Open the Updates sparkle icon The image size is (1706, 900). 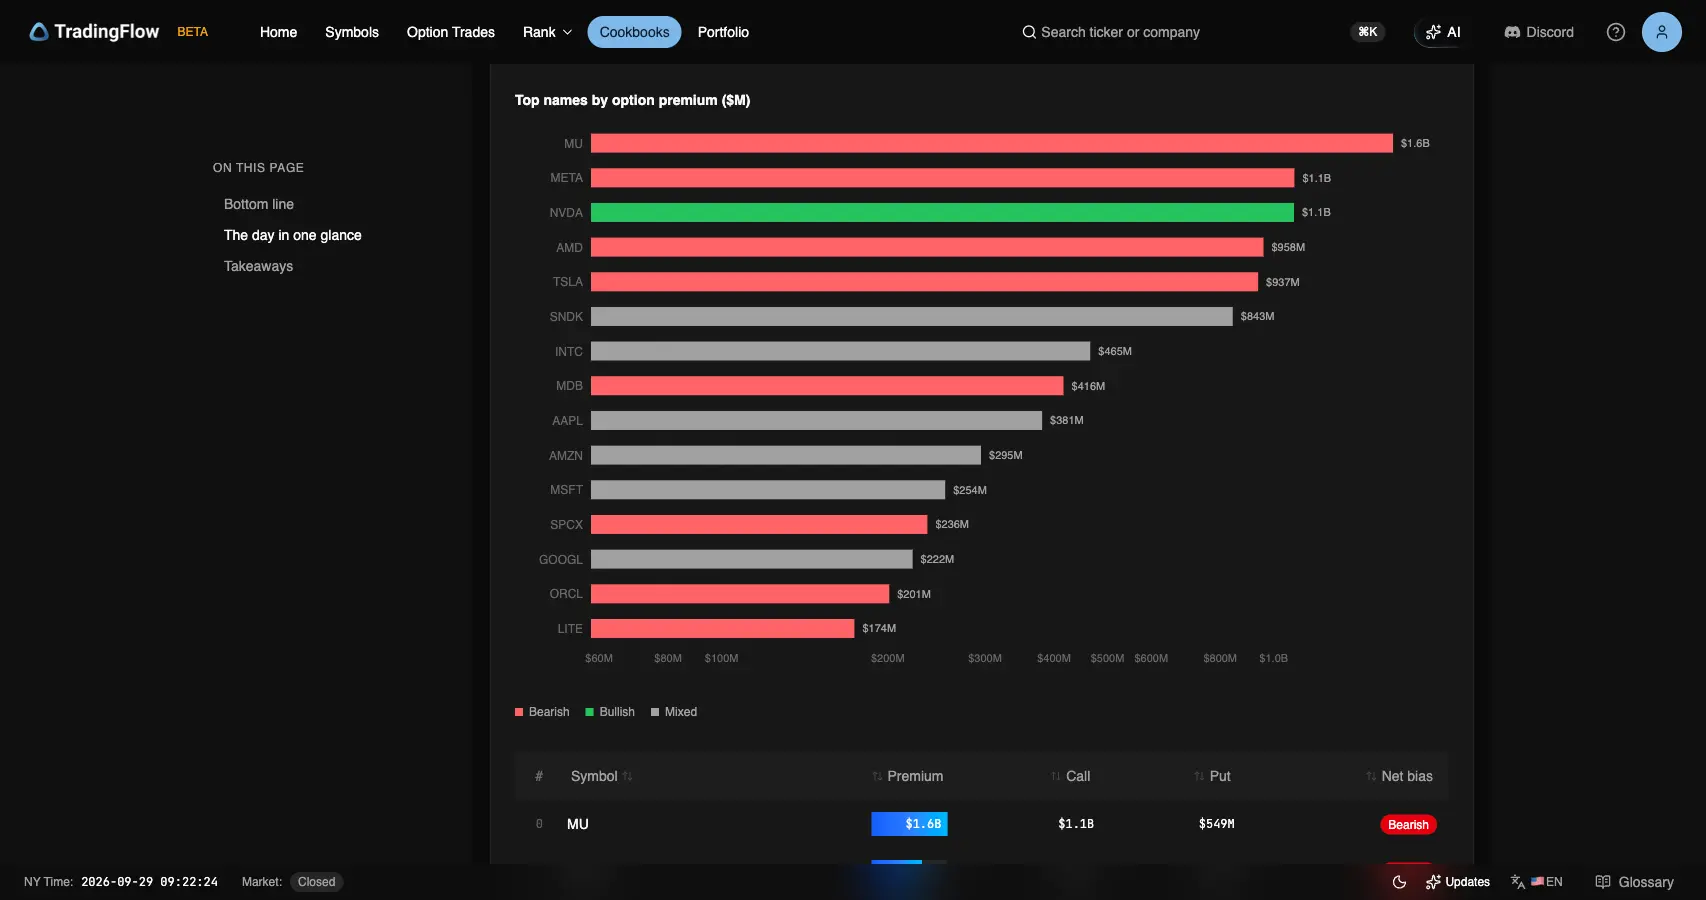pyautogui.click(x=1433, y=882)
